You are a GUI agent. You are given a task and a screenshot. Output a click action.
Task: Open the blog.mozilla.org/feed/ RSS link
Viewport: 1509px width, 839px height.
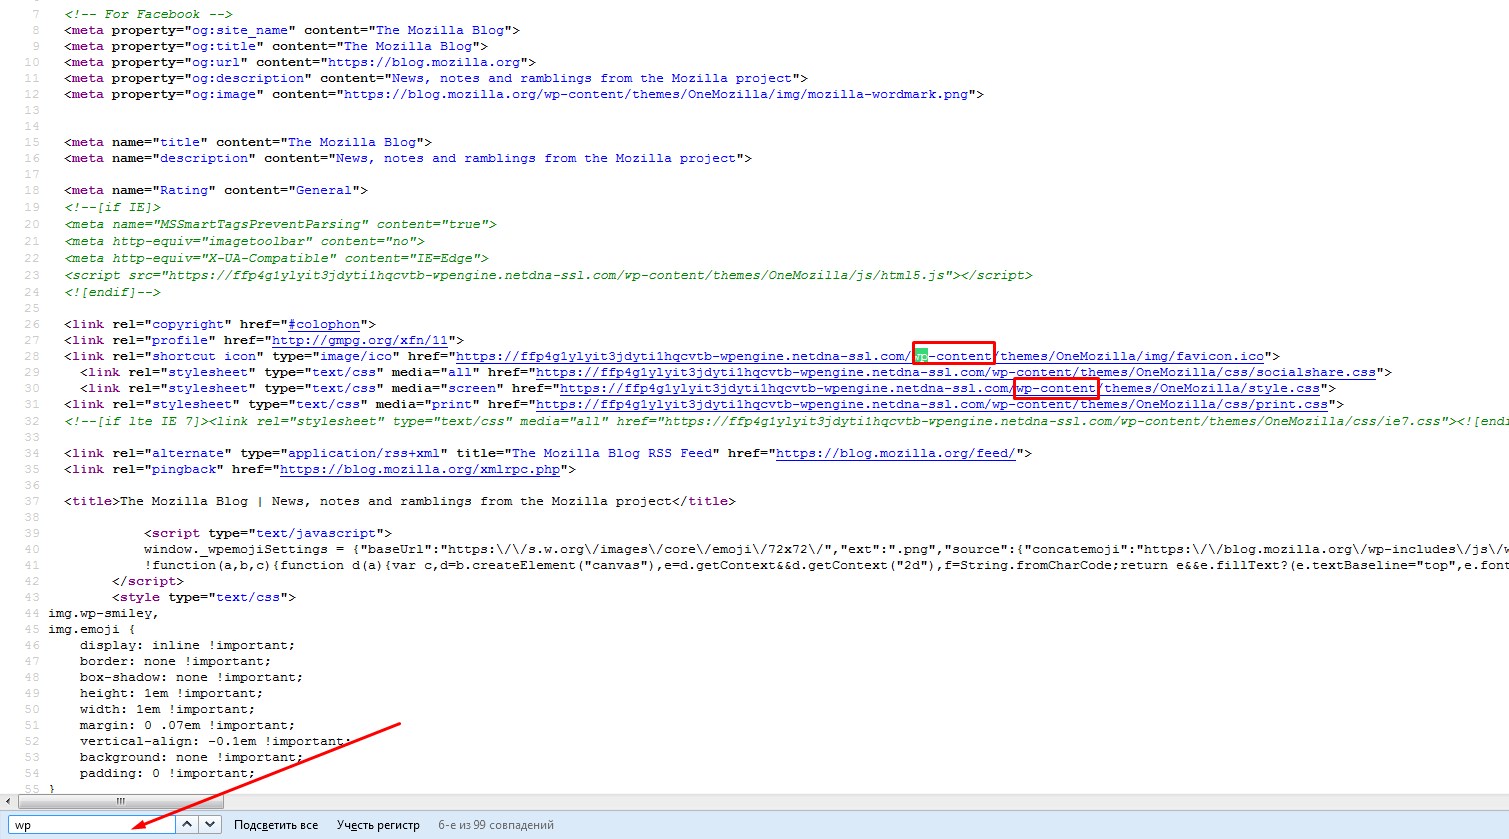pos(896,453)
